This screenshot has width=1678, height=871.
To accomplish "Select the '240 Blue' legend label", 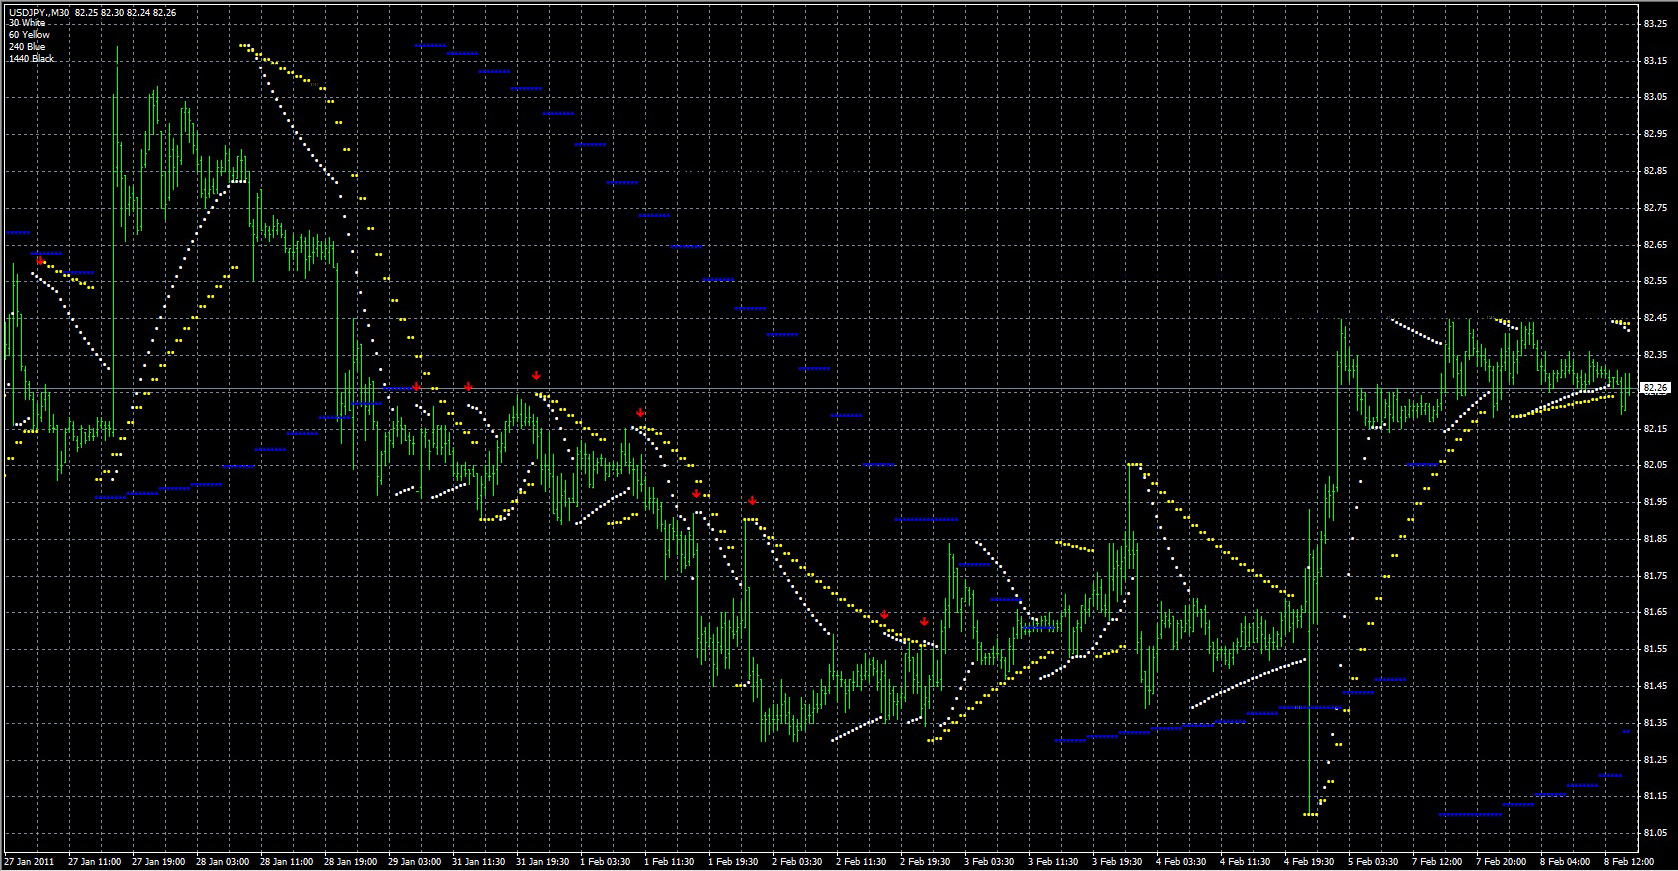I will point(27,47).
